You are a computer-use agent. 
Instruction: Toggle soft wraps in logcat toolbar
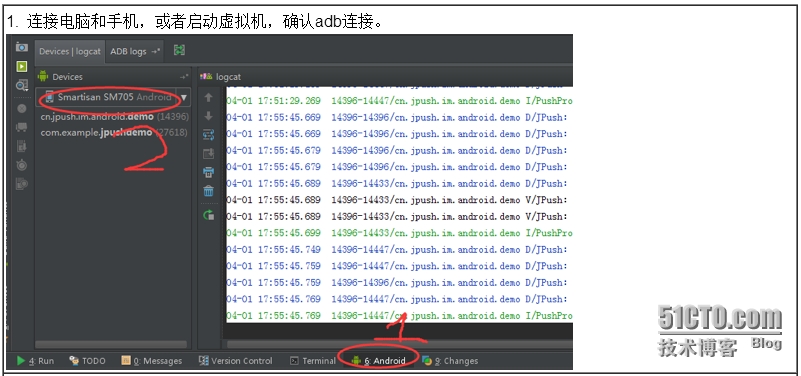click(208, 135)
